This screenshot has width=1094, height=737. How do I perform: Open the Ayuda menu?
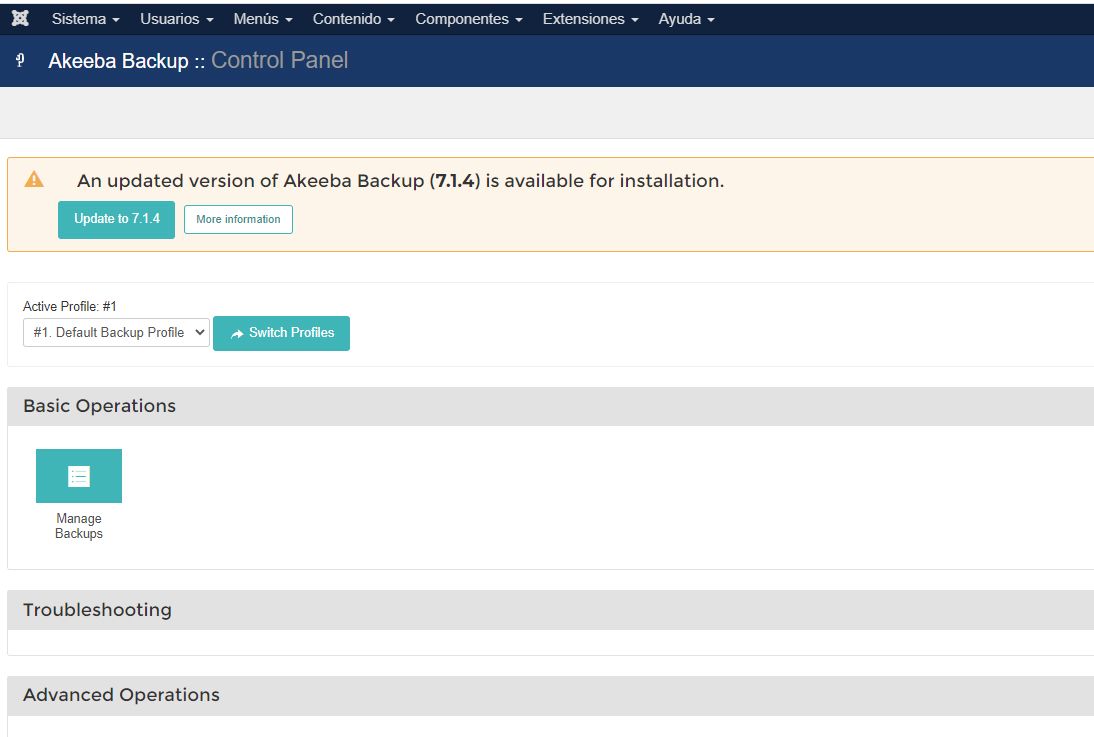point(687,19)
